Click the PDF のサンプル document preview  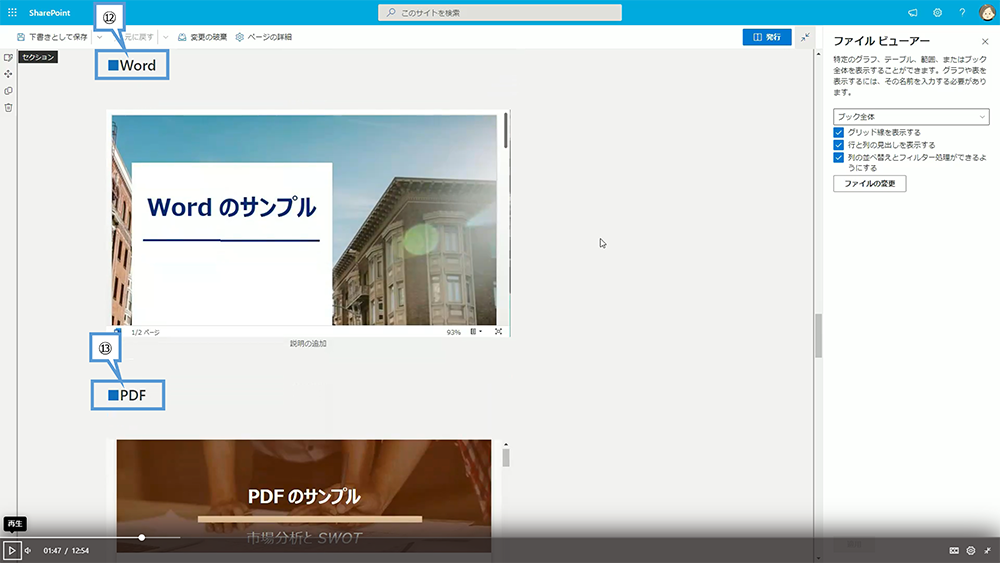304,496
